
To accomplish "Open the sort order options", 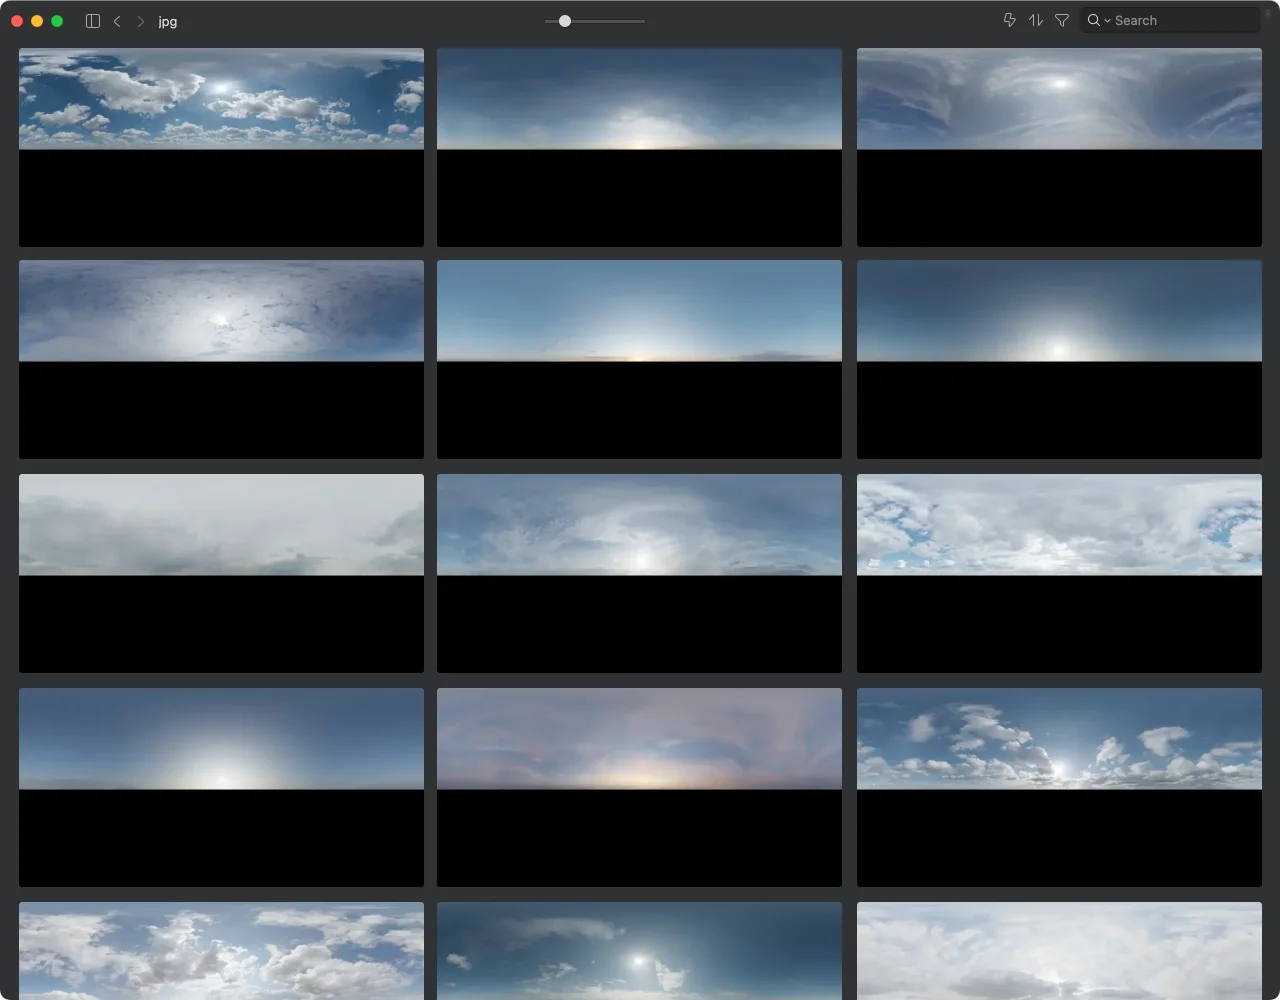I will 1036,20.
